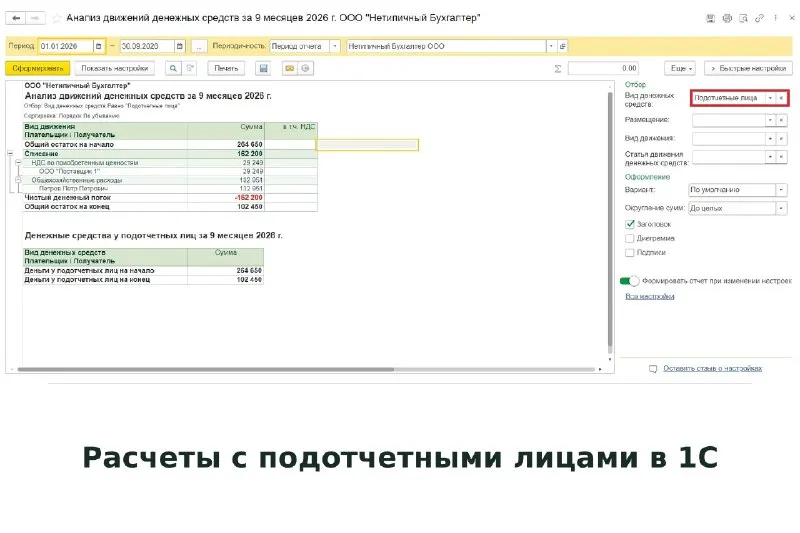The width and height of the screenshot is (800, 533).
Task: Open Все настройки link
Action: click(x=649, y=296)
